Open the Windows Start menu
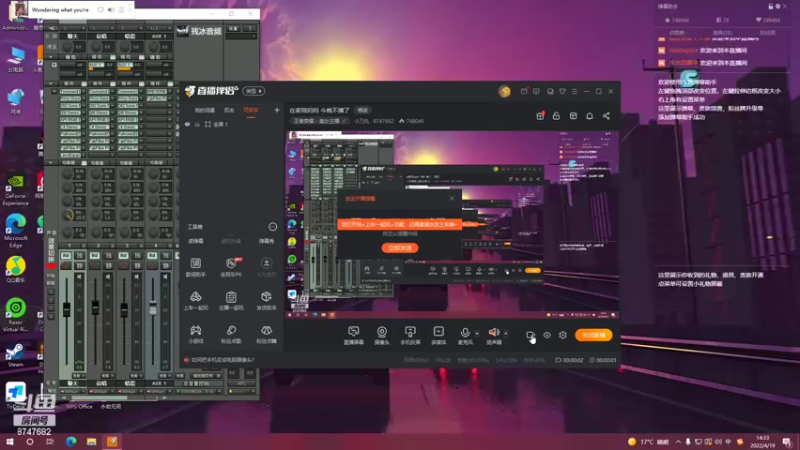The height and width of the screenshot is (450, 800). click(x=10, y=441)
